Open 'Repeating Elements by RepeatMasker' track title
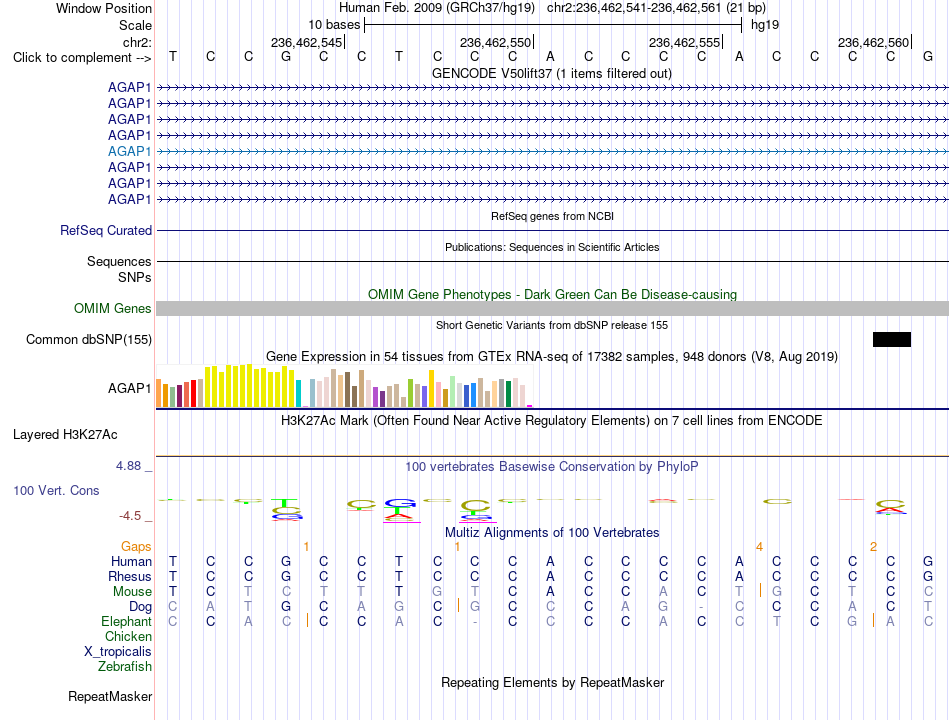The image size is (950, 720). pyautogui.click(x=552, y=682)
